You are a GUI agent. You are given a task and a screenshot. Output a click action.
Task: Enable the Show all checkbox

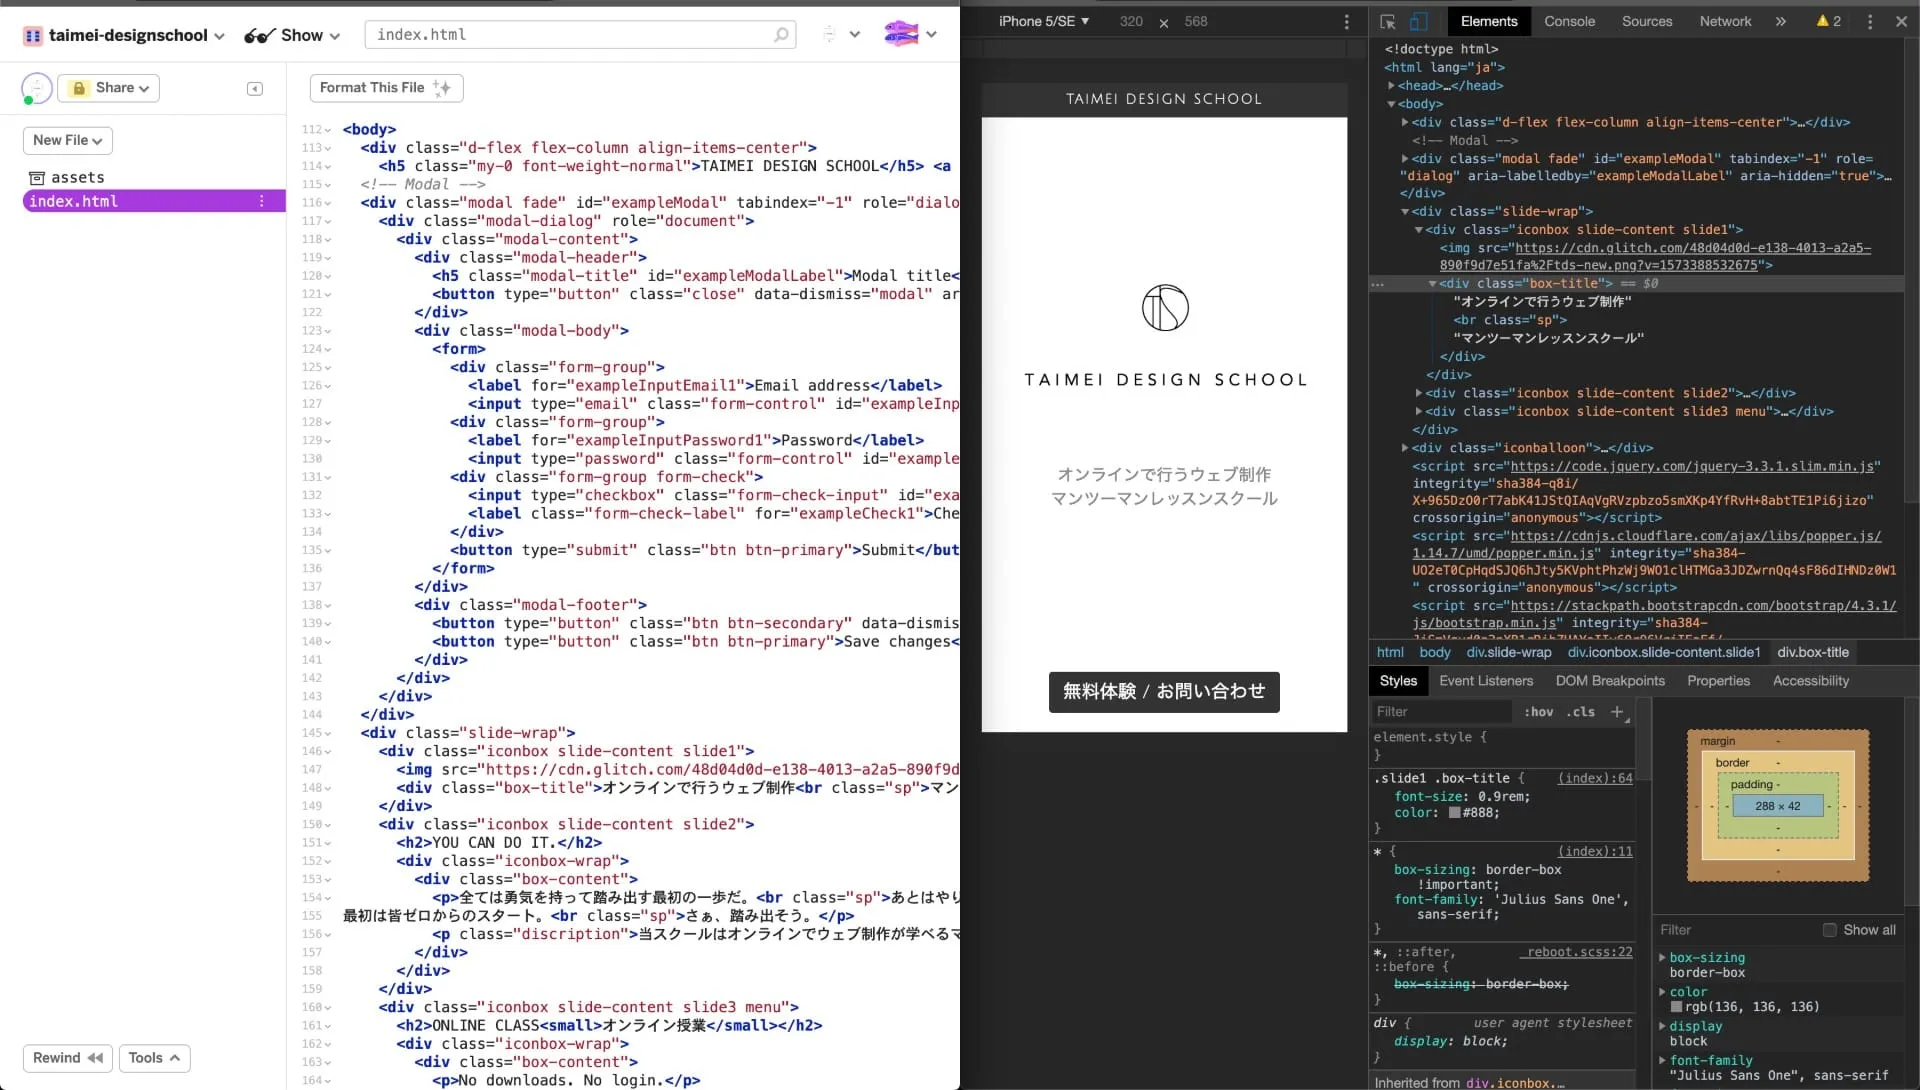tap(1829, 930)
